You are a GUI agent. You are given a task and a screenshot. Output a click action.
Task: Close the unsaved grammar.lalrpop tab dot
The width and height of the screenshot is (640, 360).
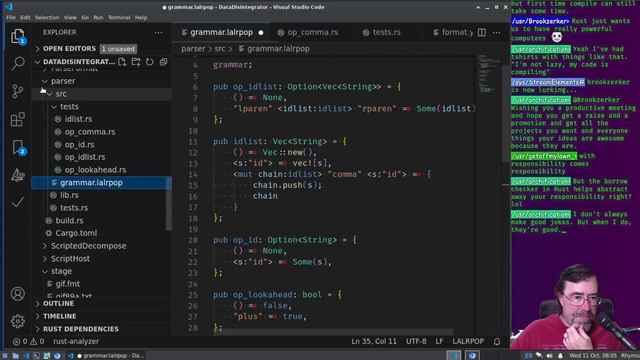pyautogui.click(x=261, y=33)
